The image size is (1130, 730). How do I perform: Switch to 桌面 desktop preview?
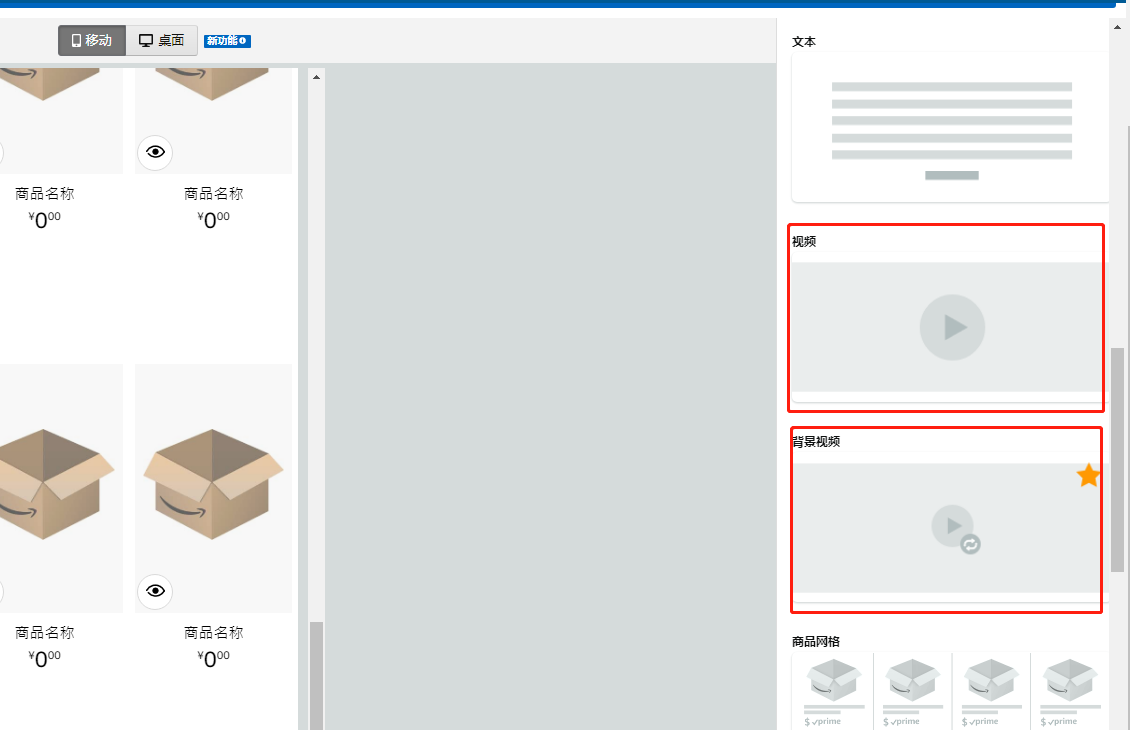pos(161,40)
